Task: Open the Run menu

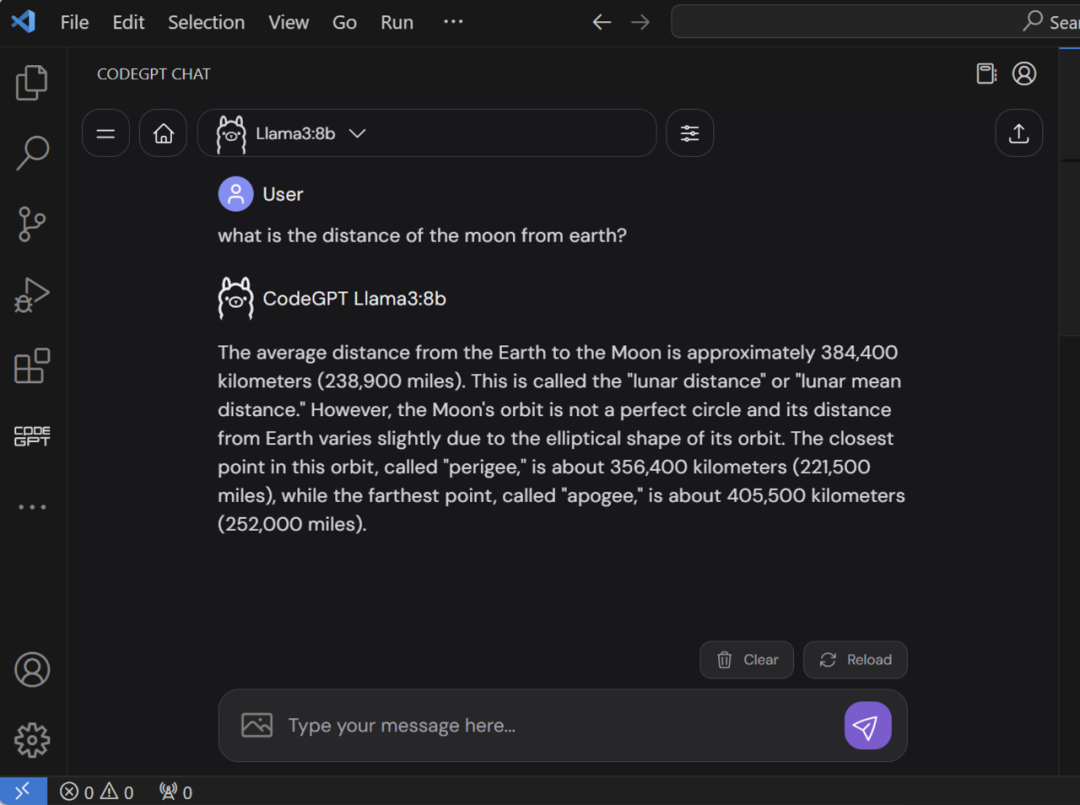Action: coord(397,22)
